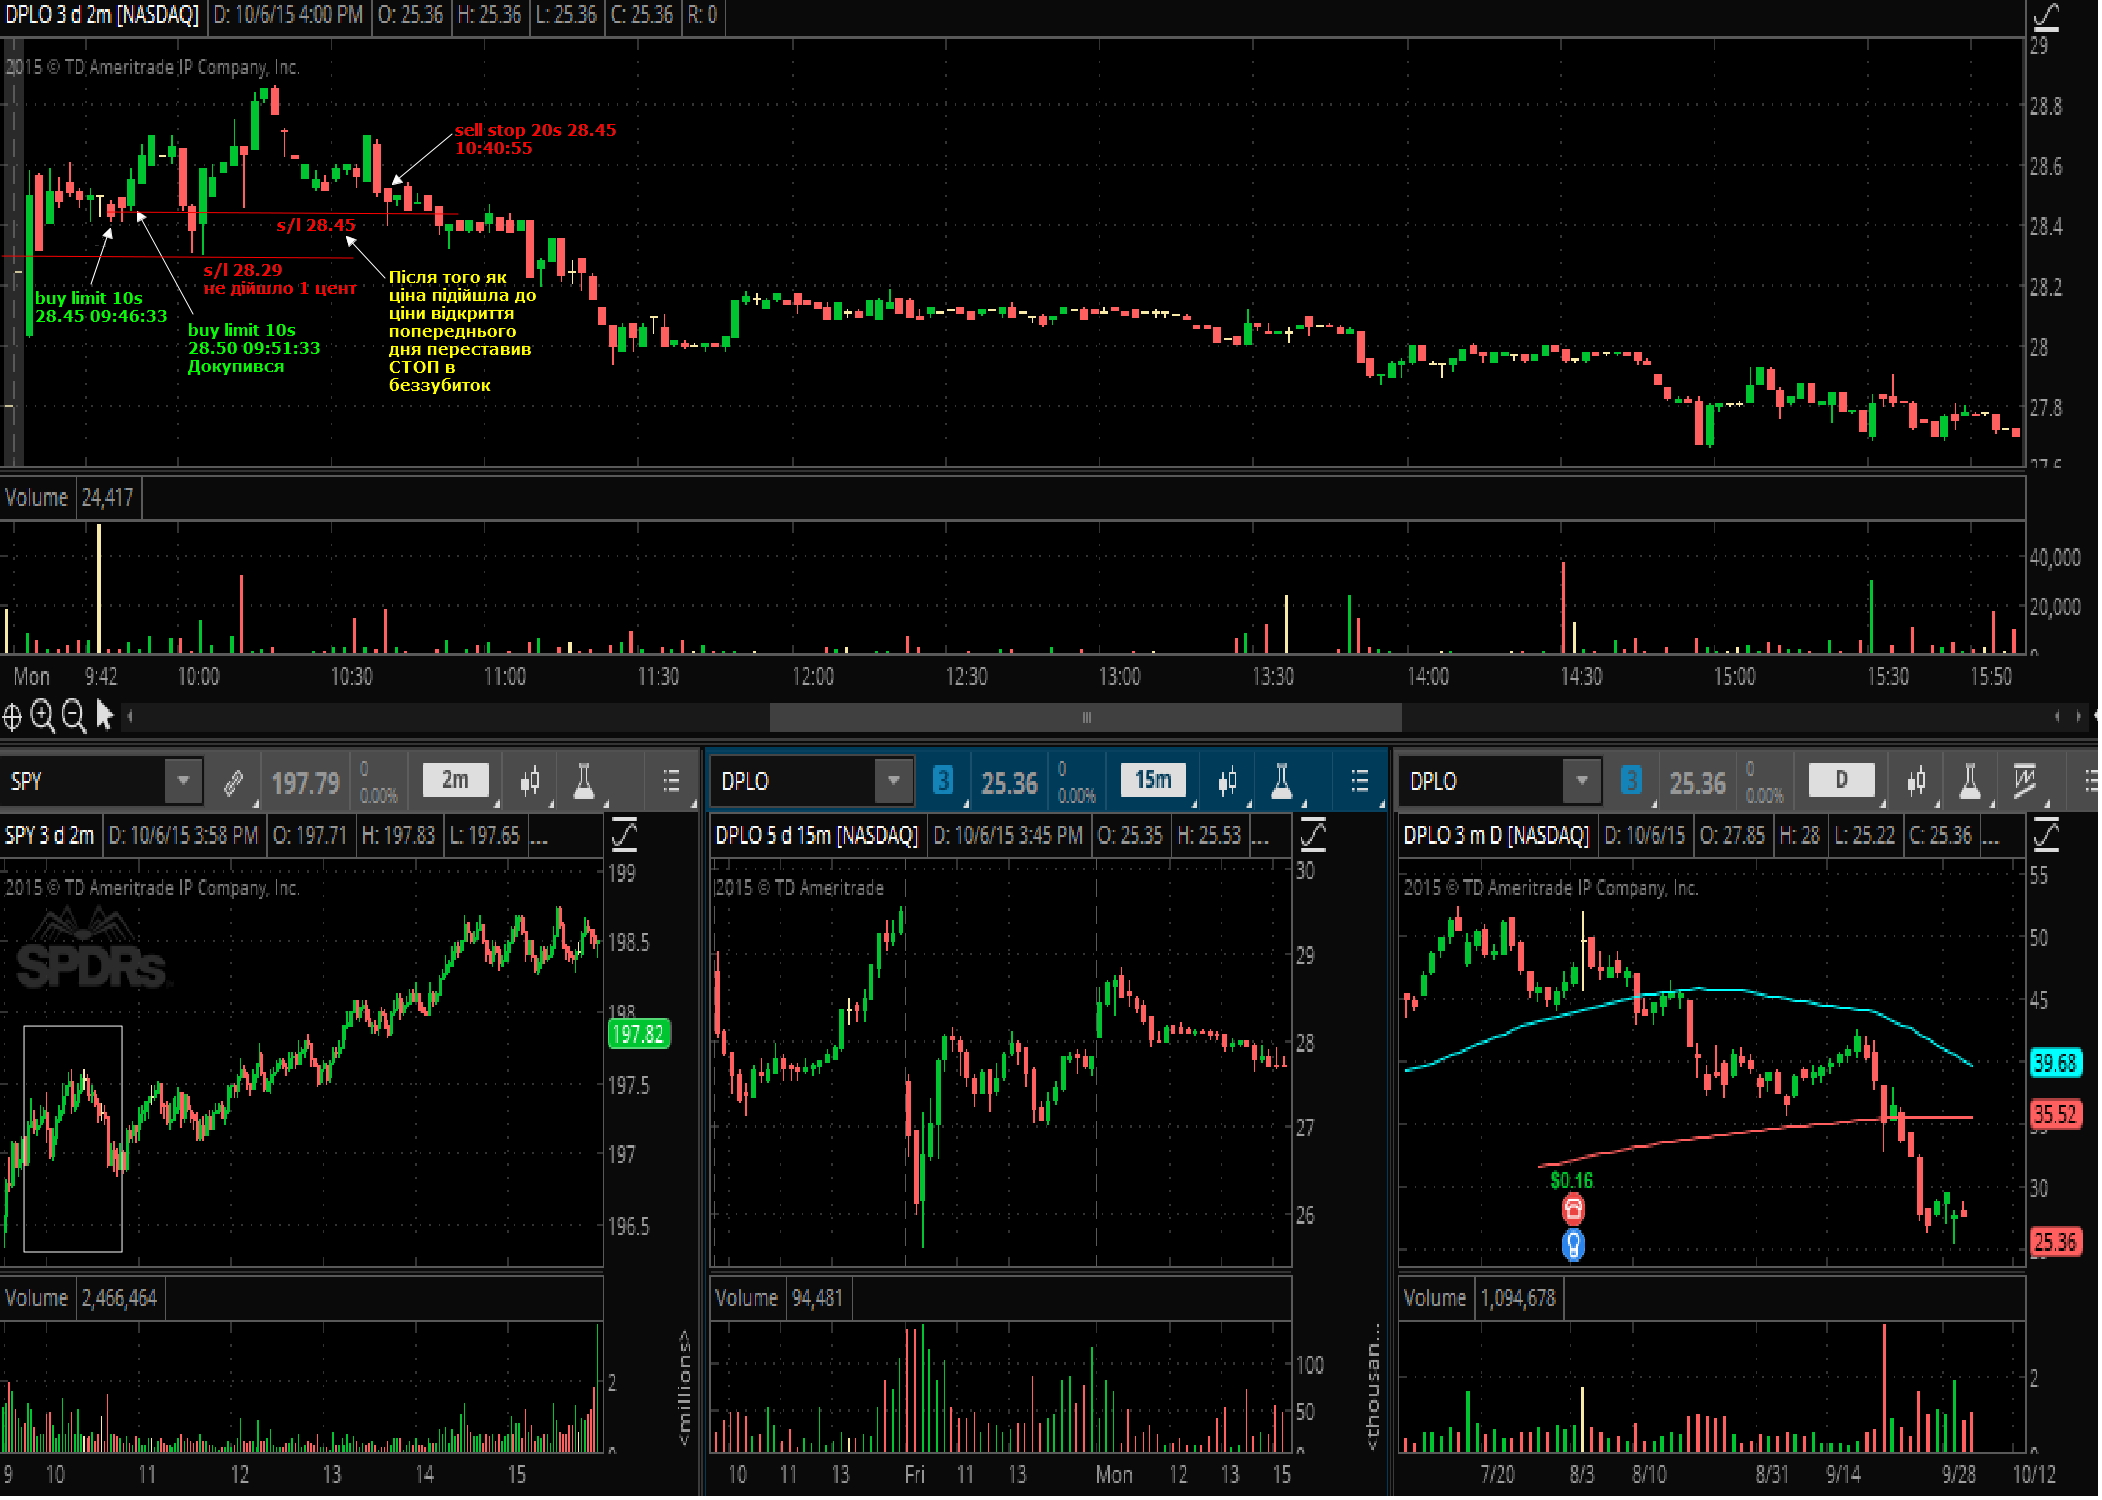Open the DPLO symbol dropdown in the daily panel

[1581, 781]
